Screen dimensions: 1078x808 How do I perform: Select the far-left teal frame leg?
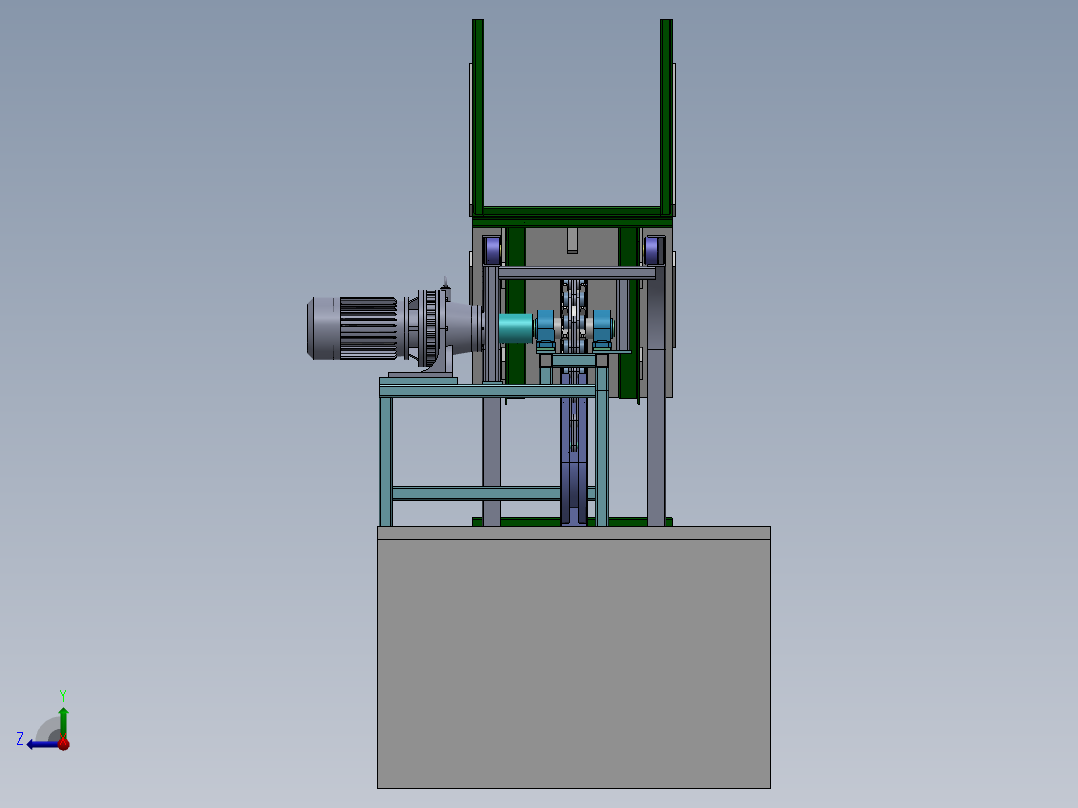(386, 461)
